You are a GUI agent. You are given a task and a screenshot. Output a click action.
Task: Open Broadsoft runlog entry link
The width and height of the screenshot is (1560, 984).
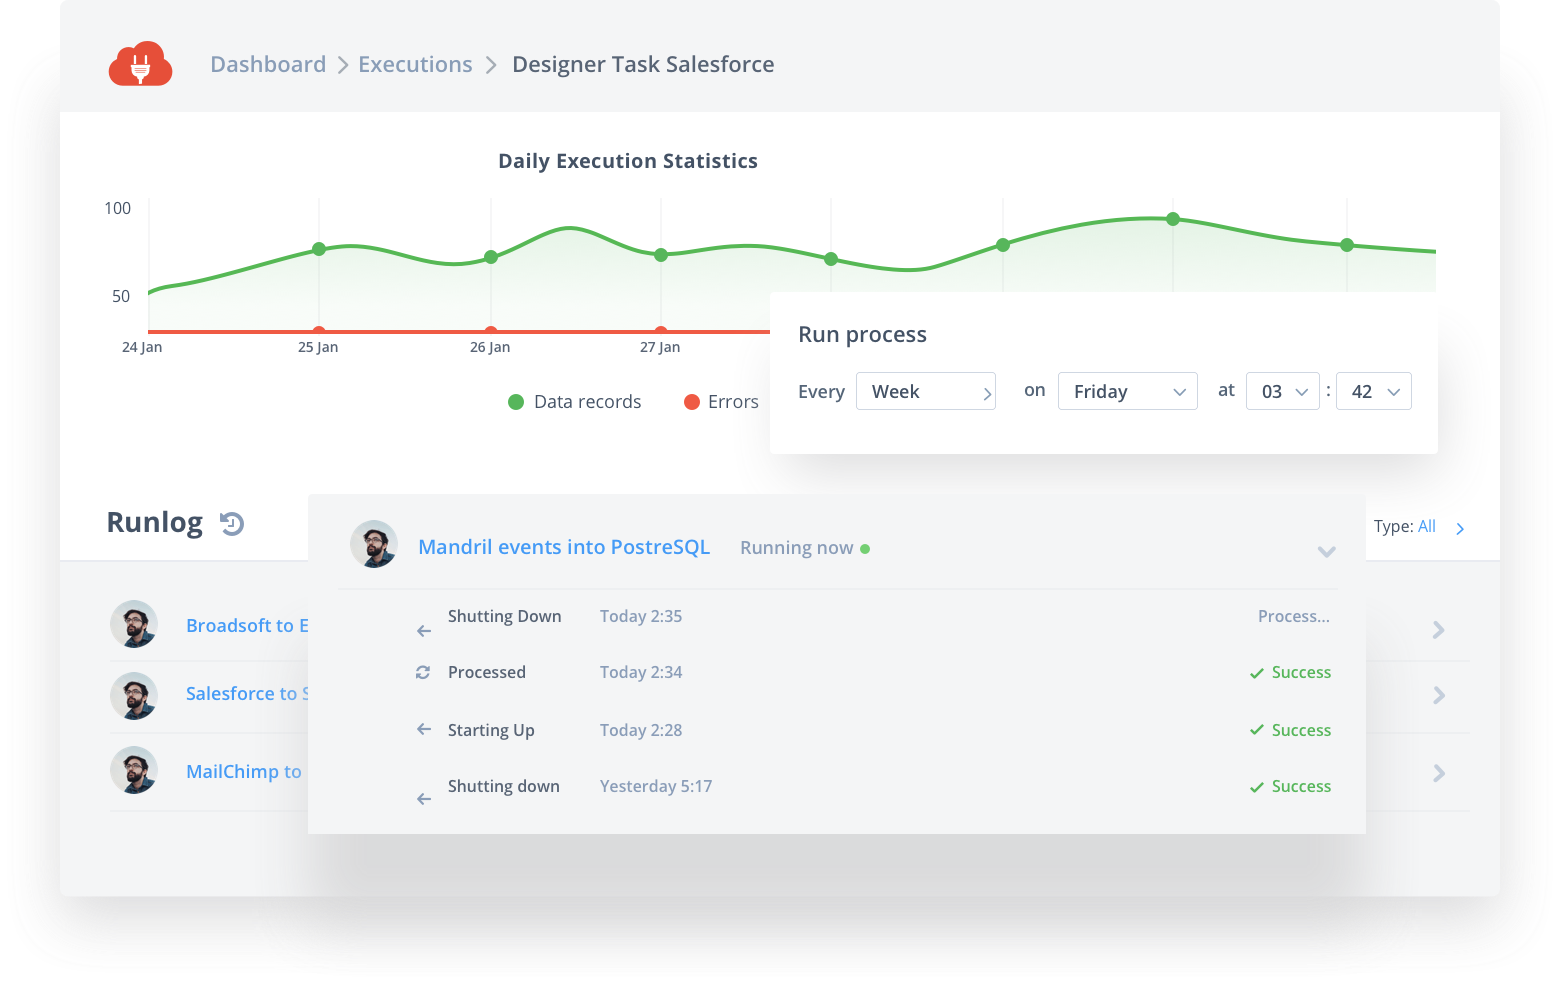(x=247, y=625)
